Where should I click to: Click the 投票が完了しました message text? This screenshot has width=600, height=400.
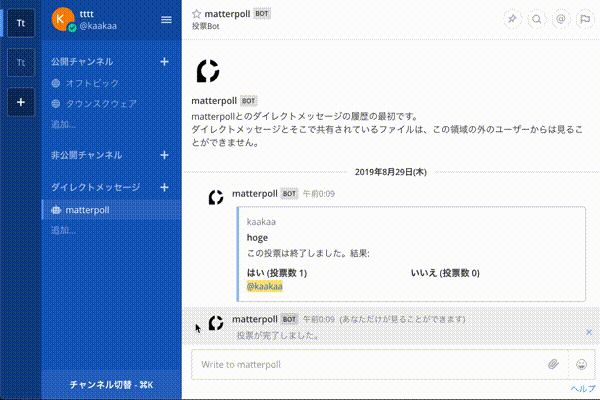pos(278,336)
